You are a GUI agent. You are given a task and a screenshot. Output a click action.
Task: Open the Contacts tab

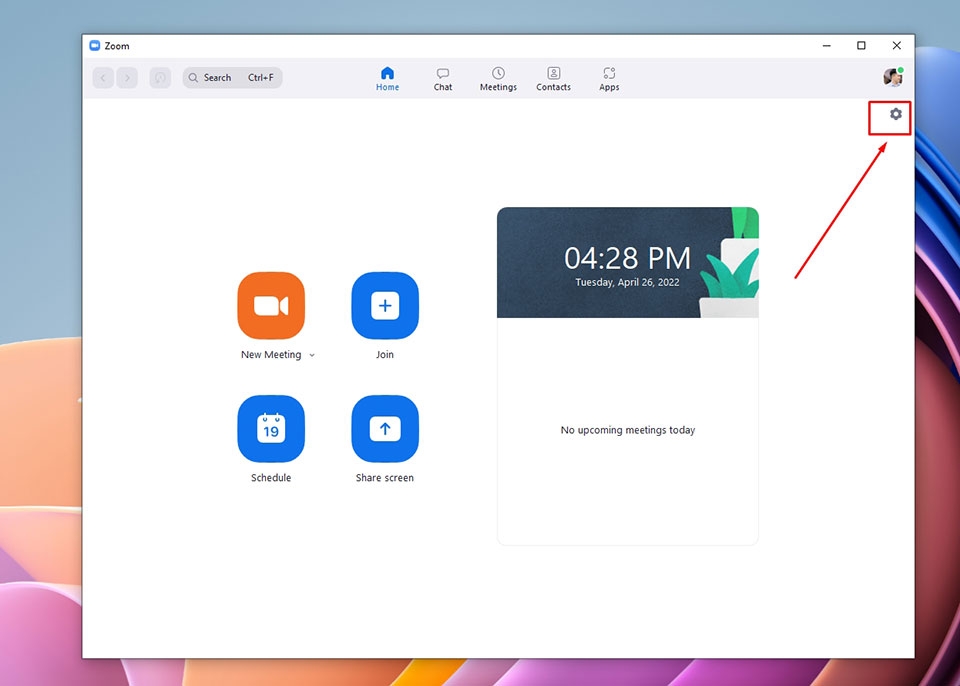pyautogui.click(x=553, y=79)
